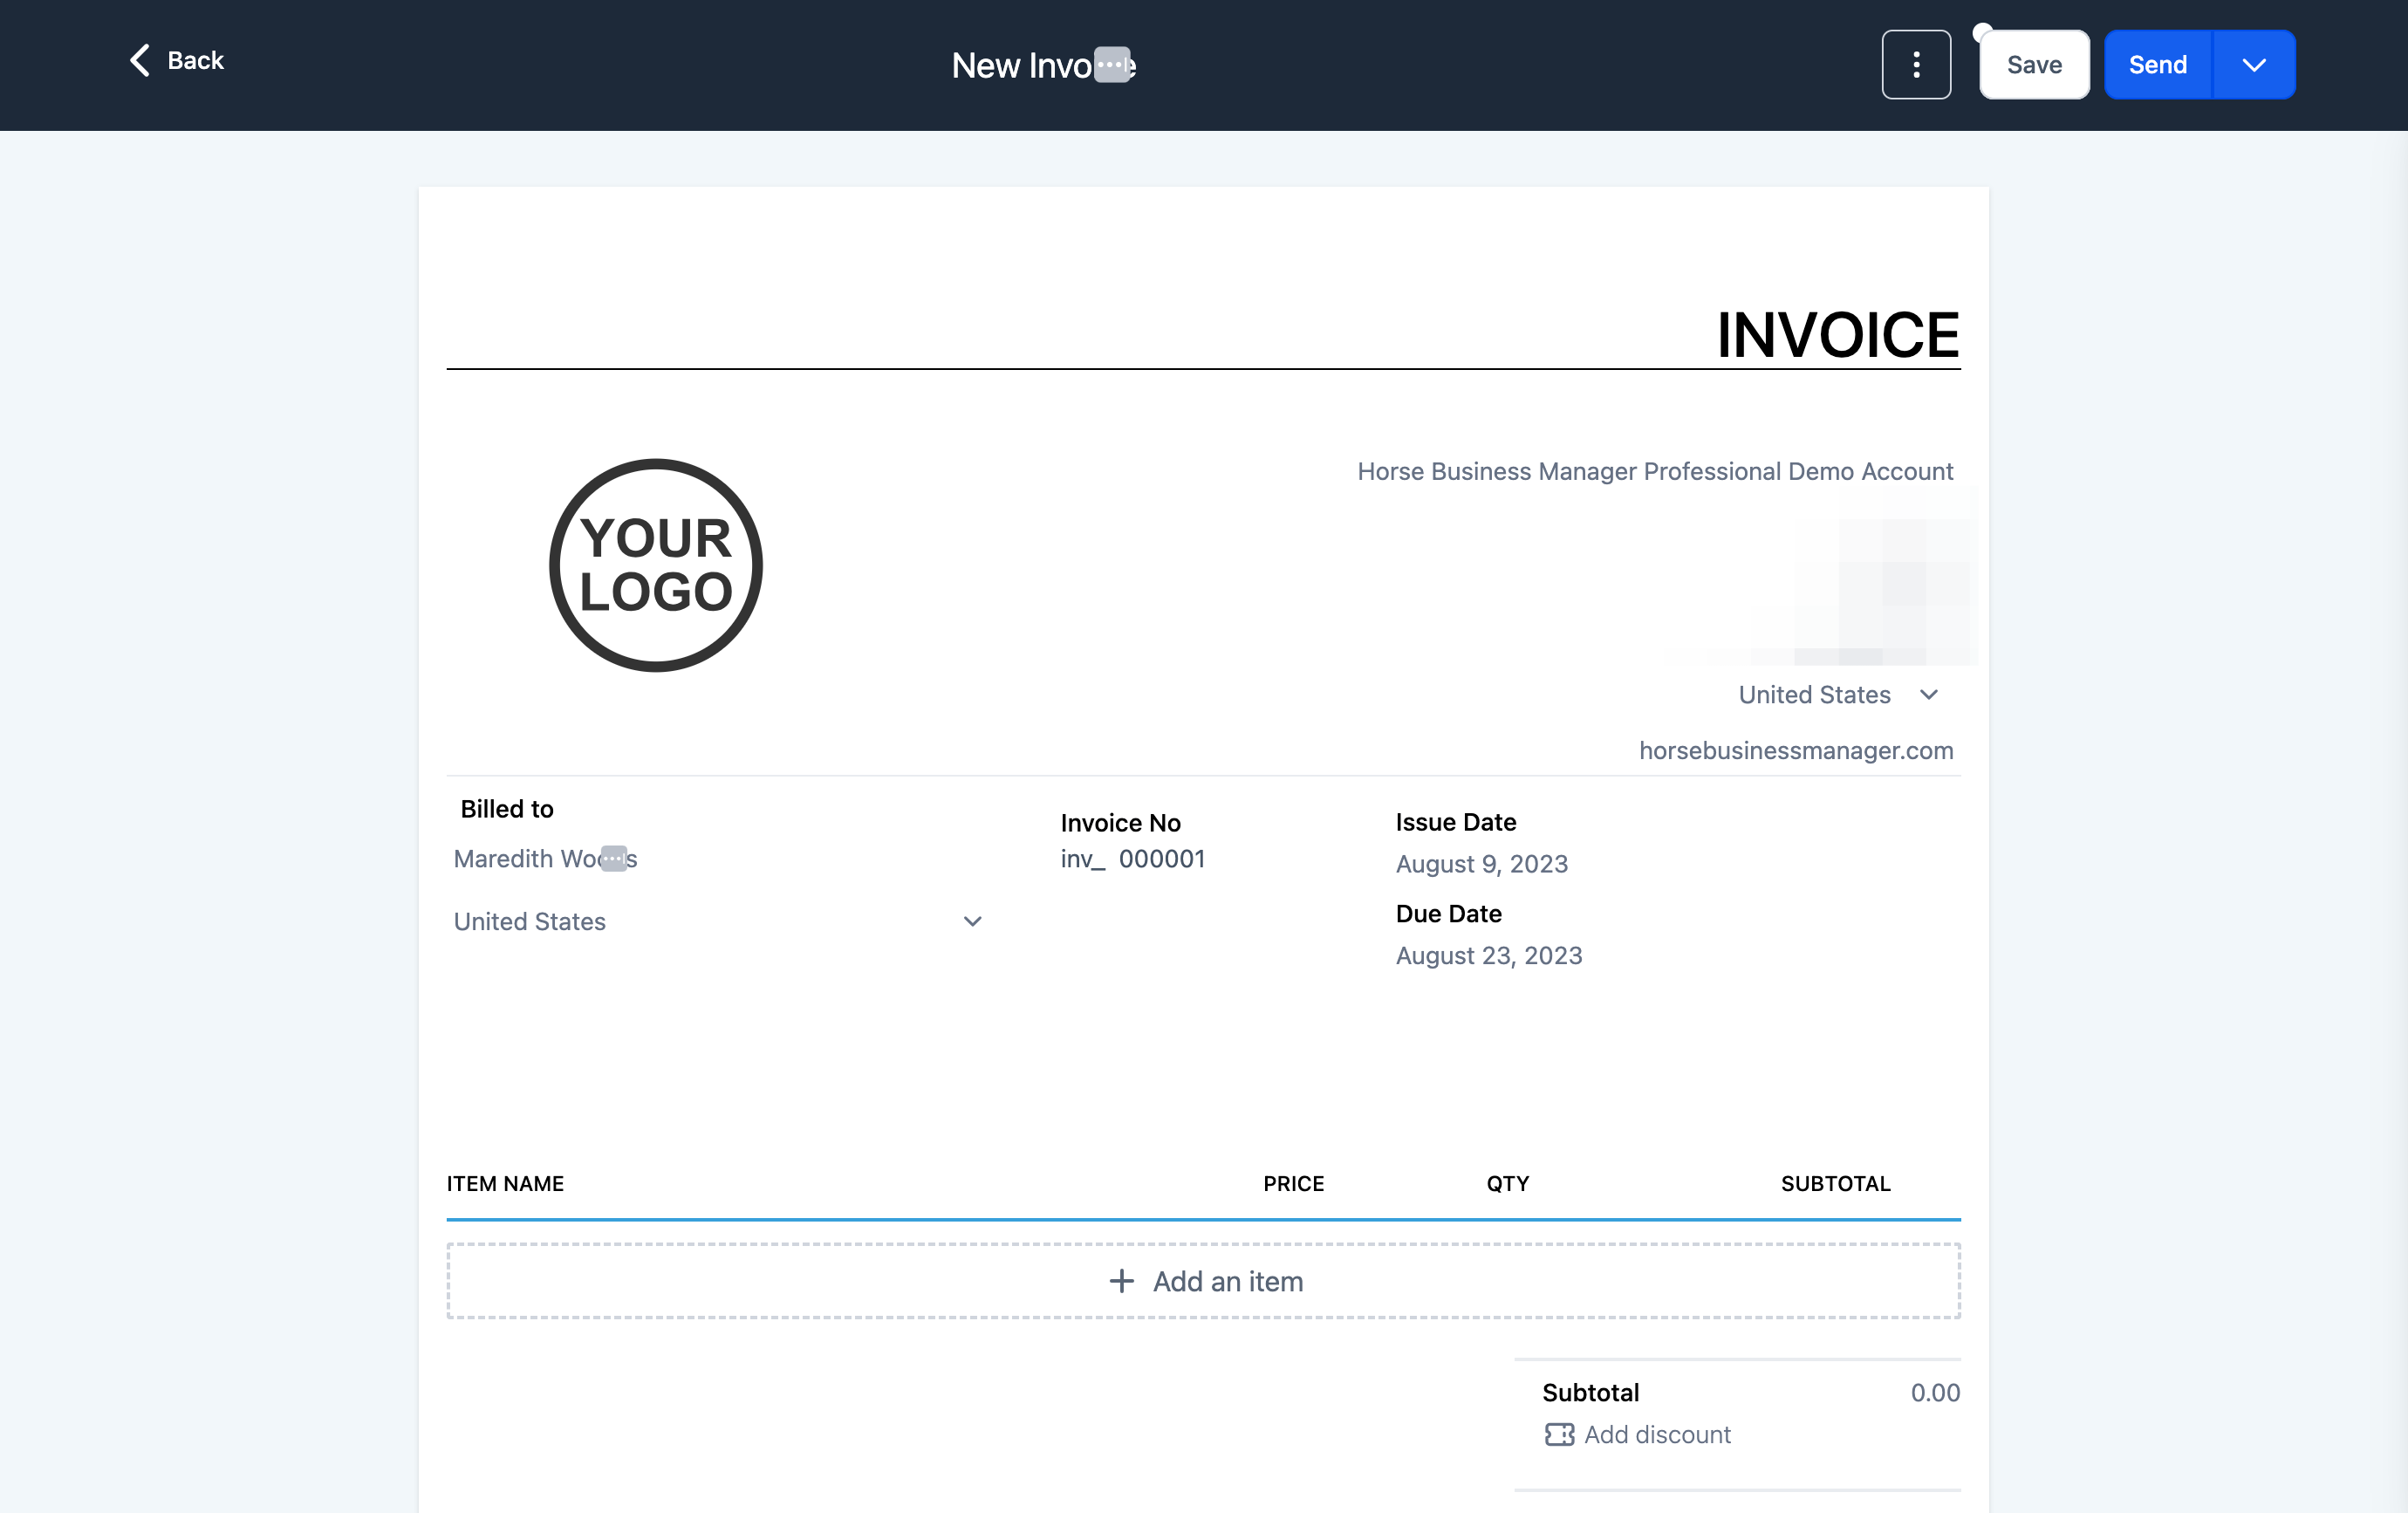Click the Subtotal amount 0.00
Screen dimensions: 2408x1513
pos(1935,1393)
